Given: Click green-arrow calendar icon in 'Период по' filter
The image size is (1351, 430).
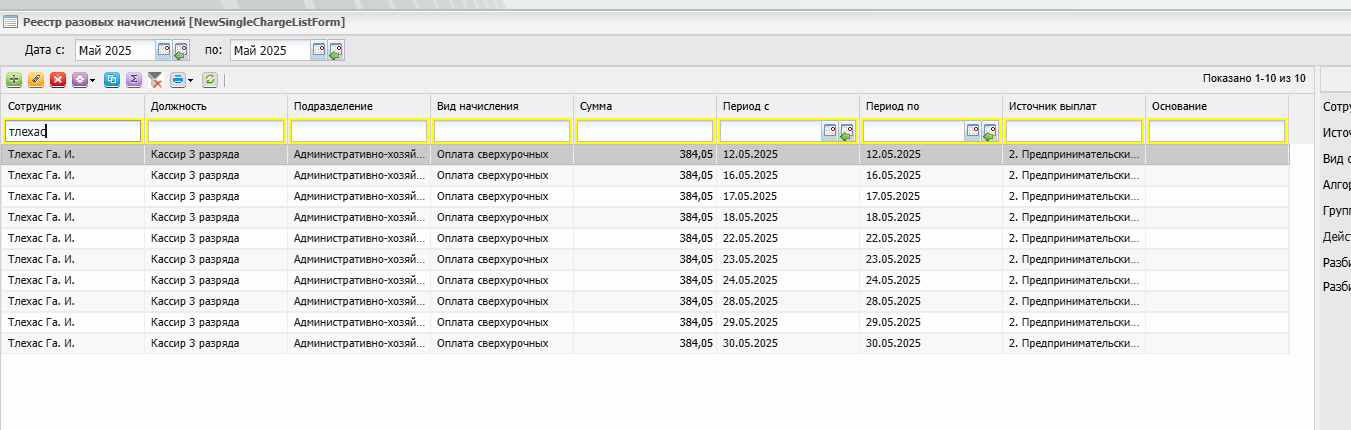Looking at the screenshot, I should (x=990, y=131).
